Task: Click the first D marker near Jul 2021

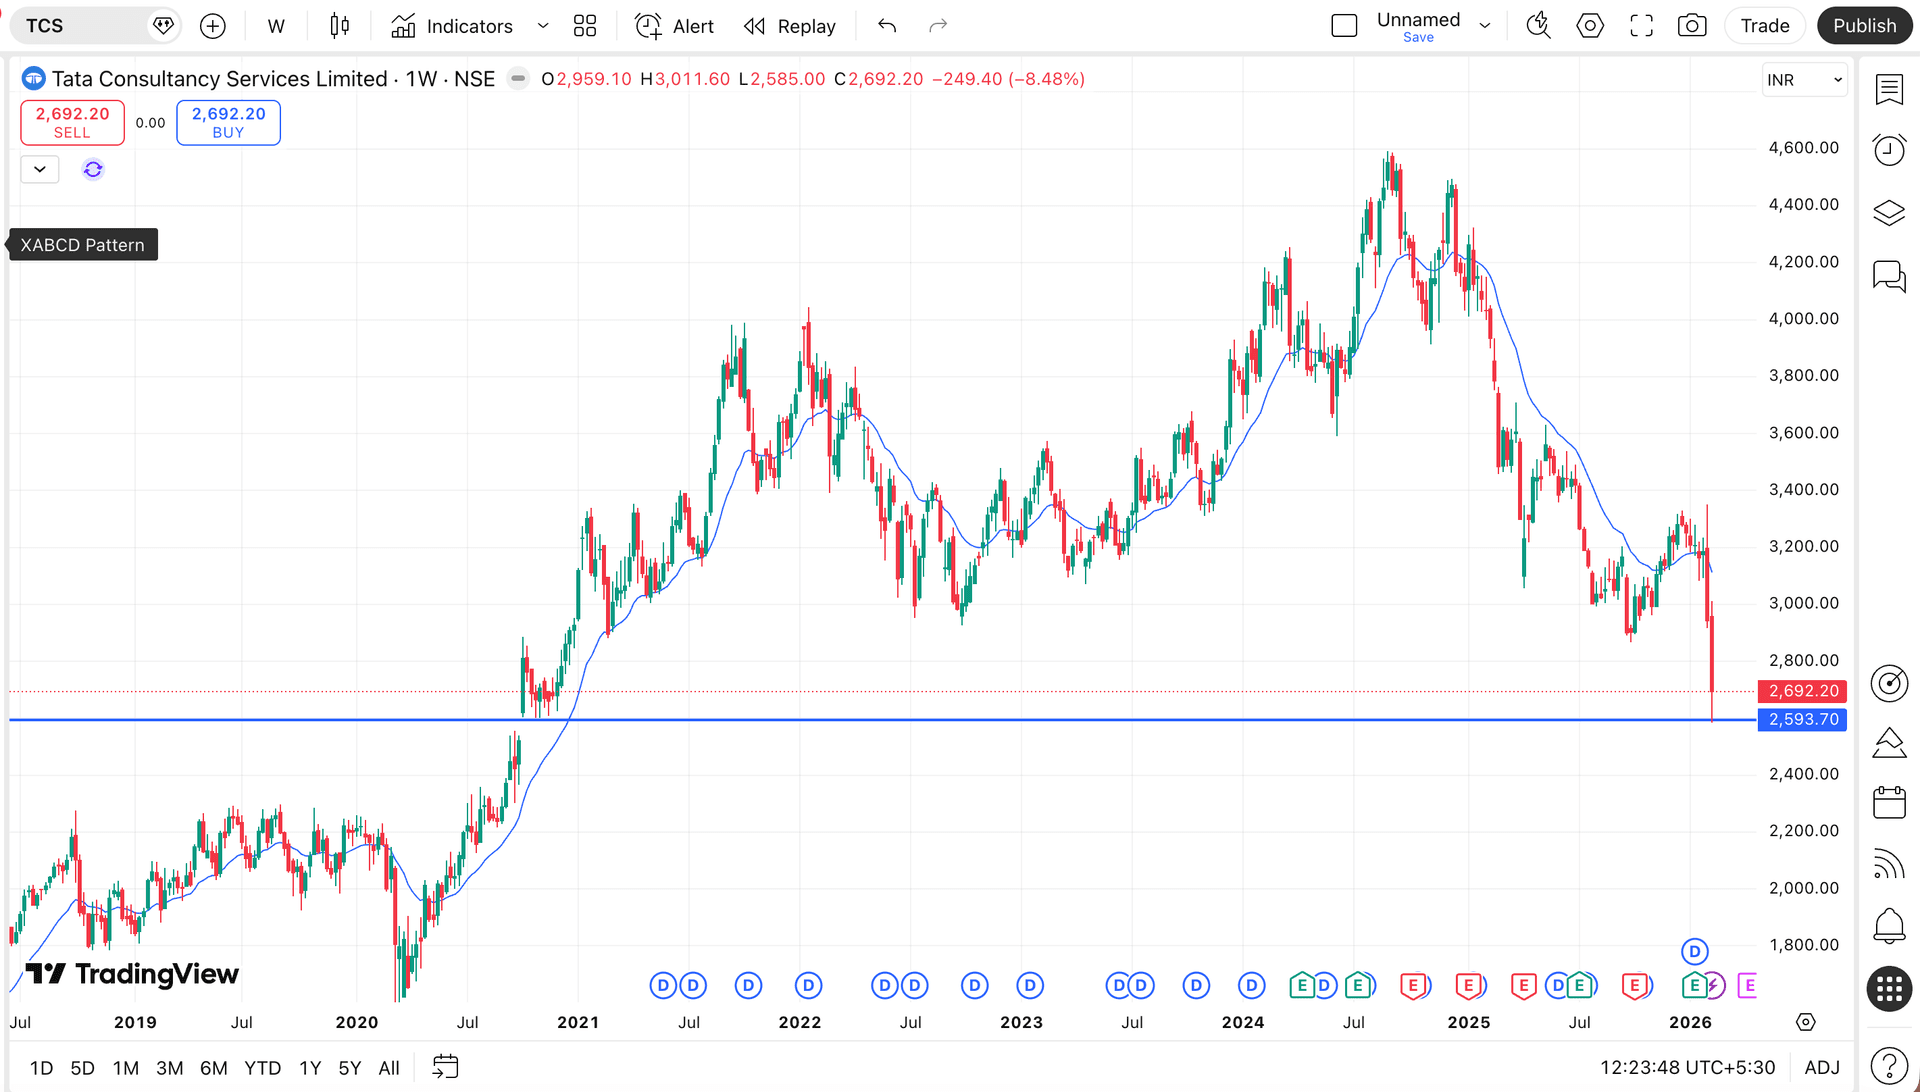Action: [663, 986]
